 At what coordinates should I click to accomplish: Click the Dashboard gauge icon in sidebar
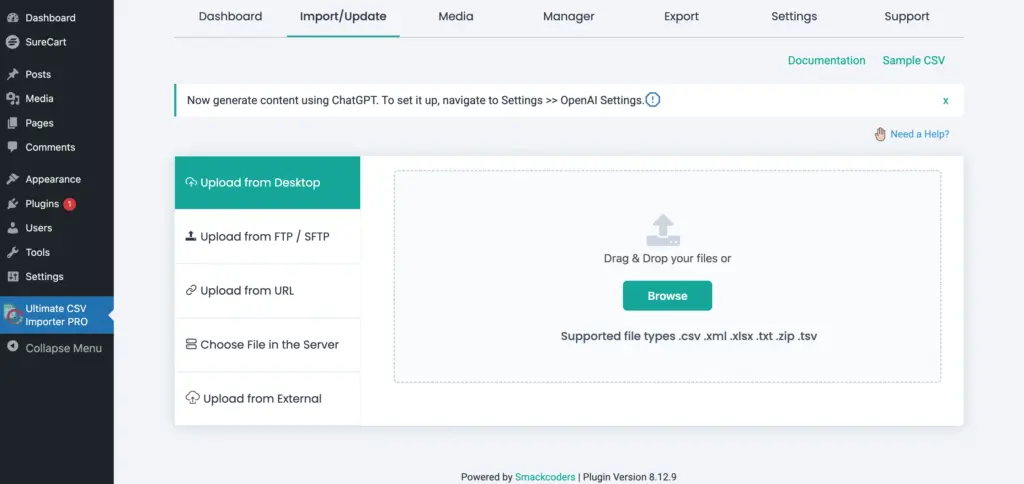coord(12,18)
